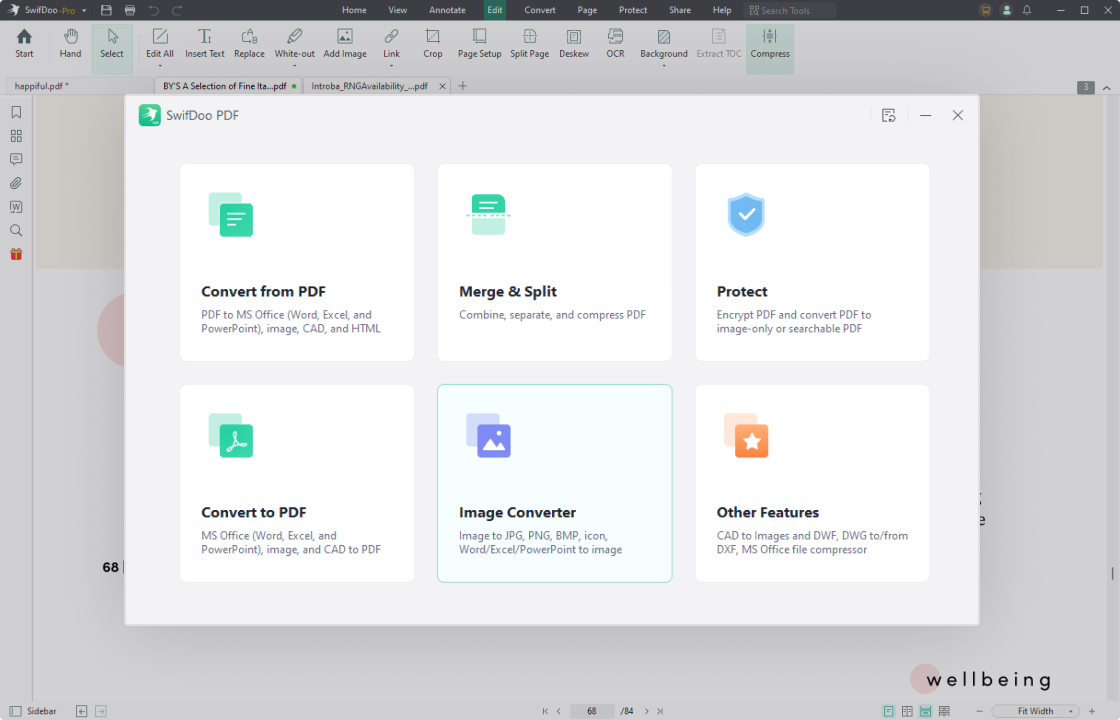Expand the SwifDoo-Pro application menu arrow

[x=84, y=11]
